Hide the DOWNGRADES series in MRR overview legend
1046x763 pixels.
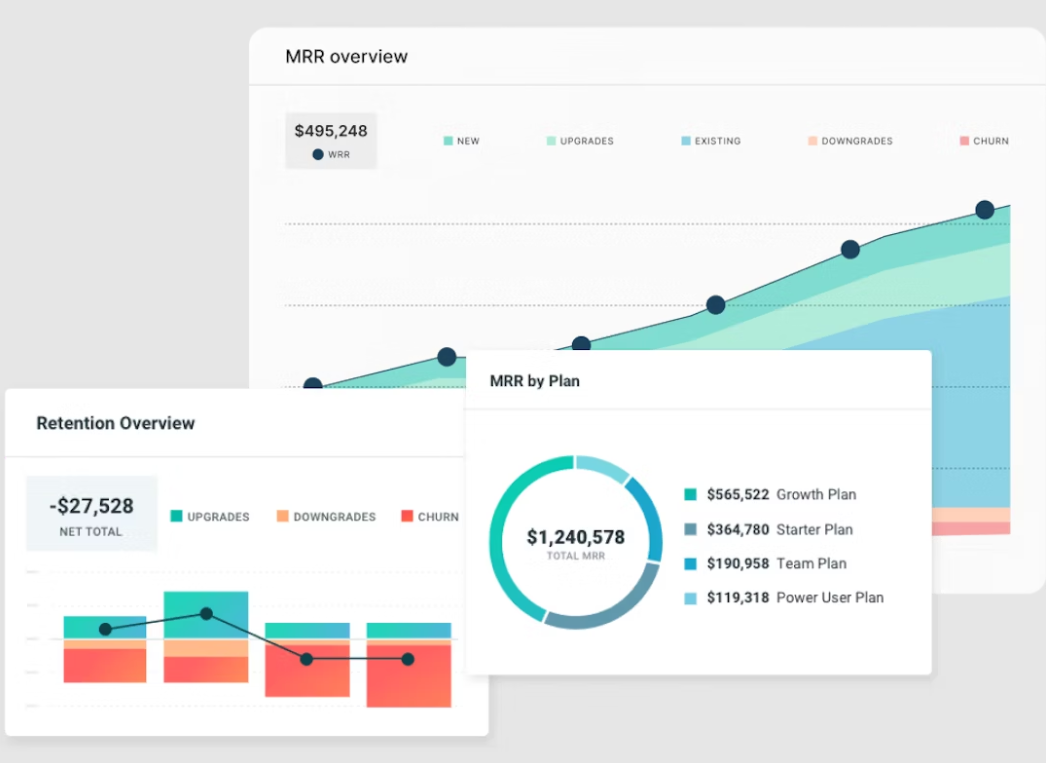pos(849,141)
